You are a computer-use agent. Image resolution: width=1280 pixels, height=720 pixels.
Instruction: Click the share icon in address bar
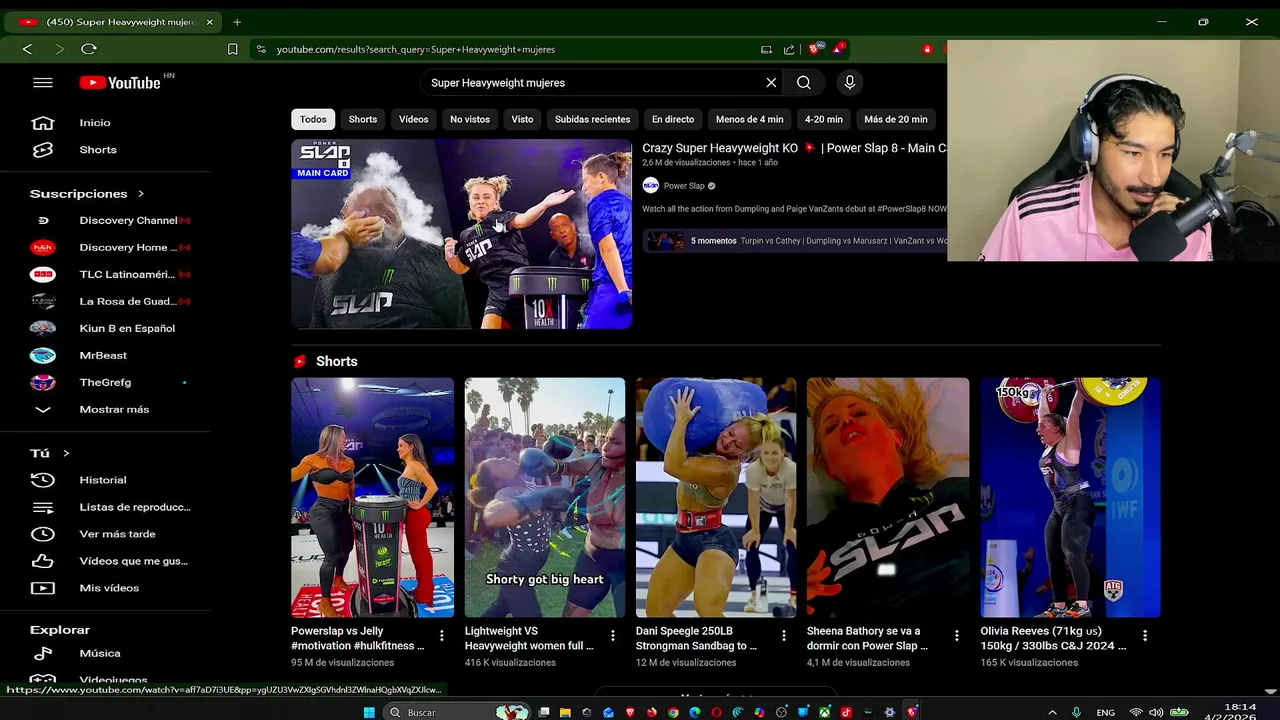pos(789,49)
